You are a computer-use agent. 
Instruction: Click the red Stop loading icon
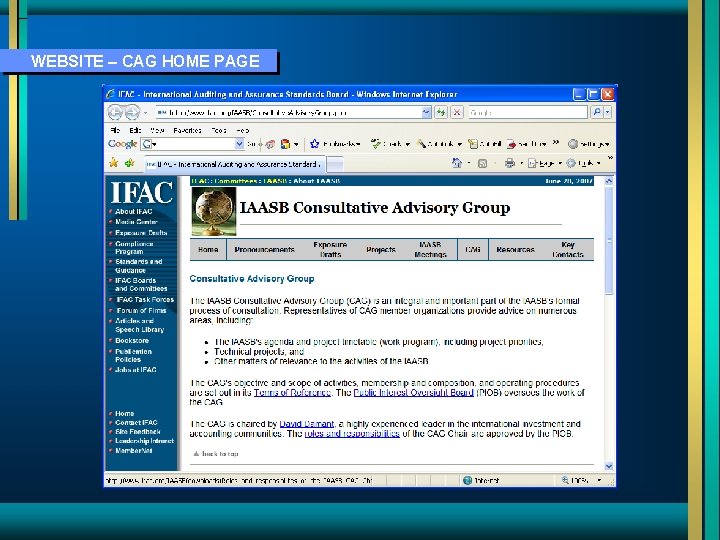(457, 112)
